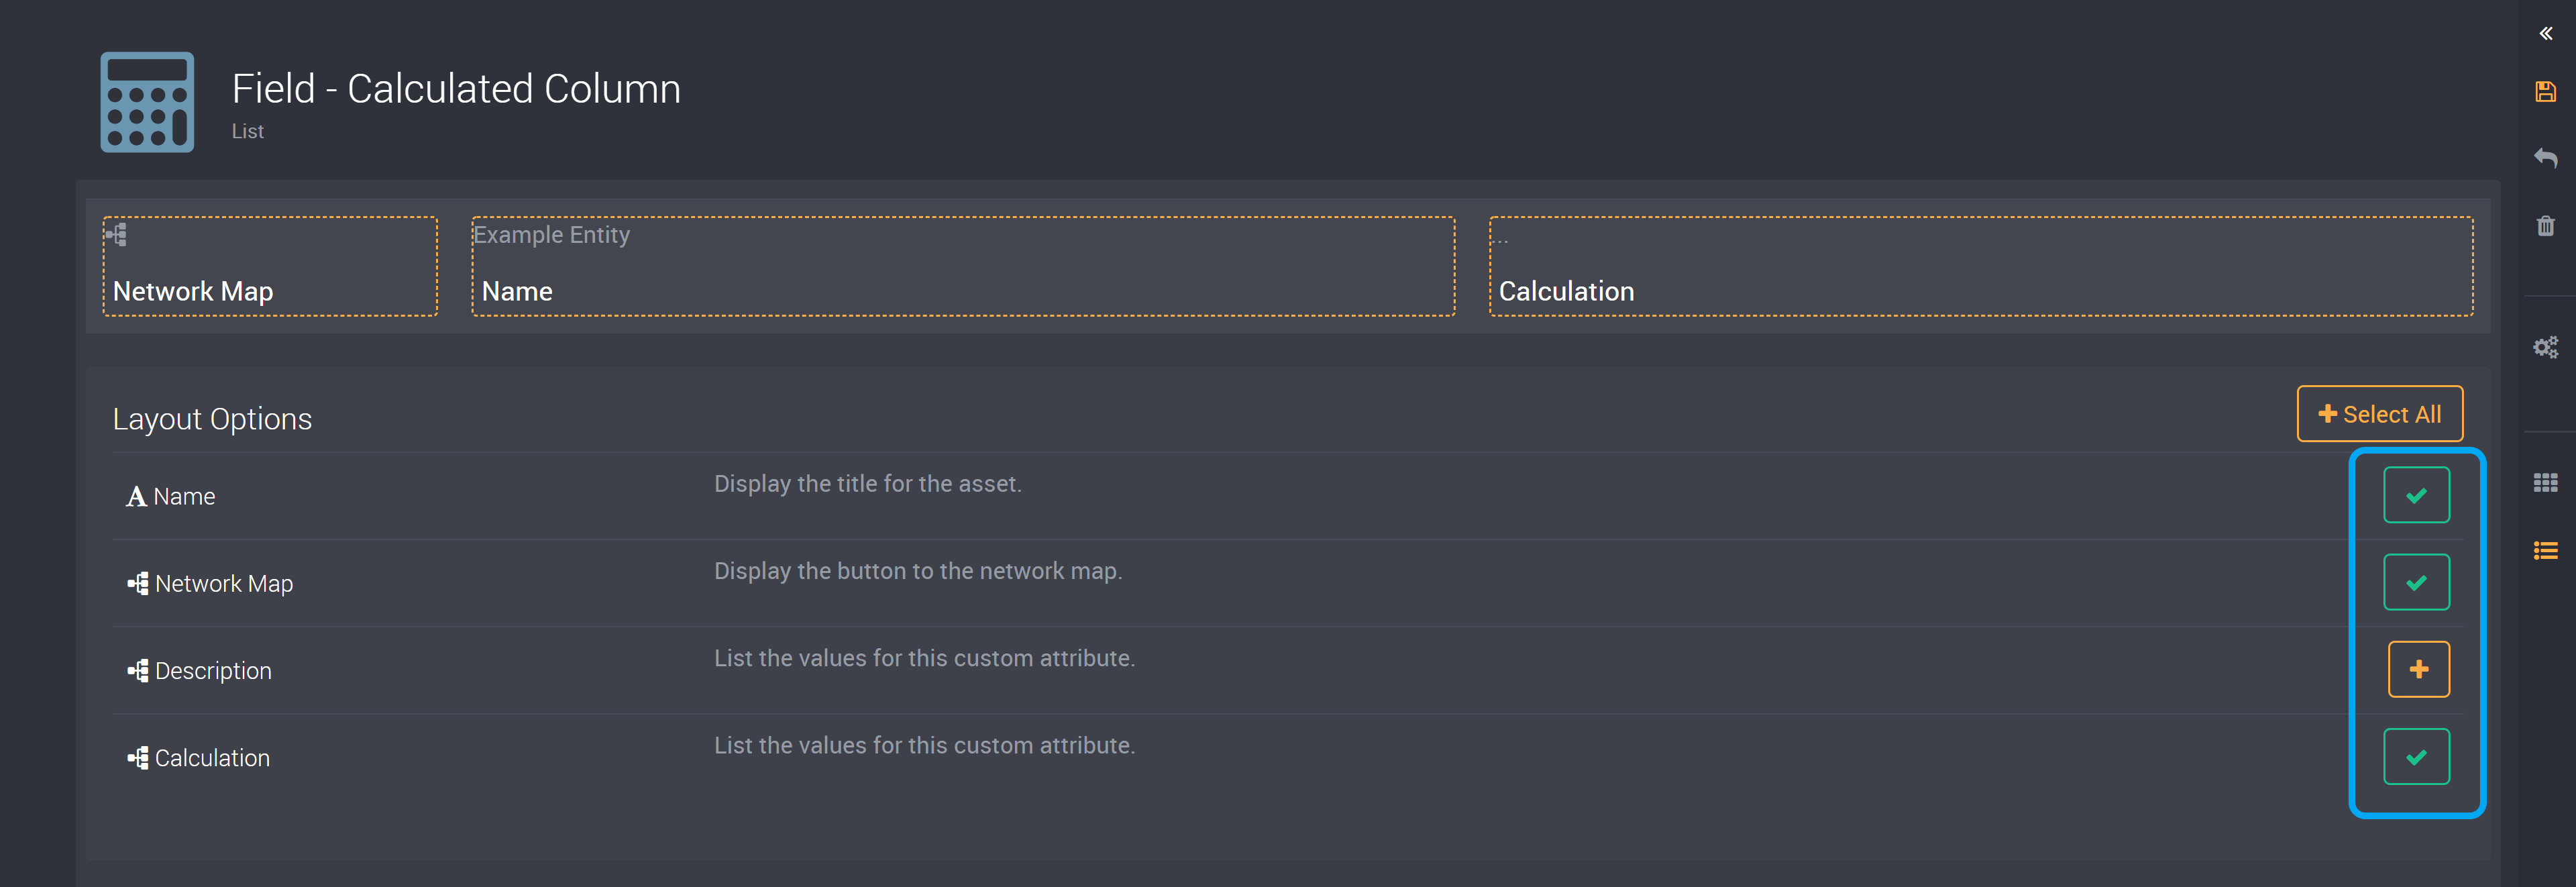Select the Network Map preview column box
This screenshot has width=2576, height=887.
click(270, 266)
